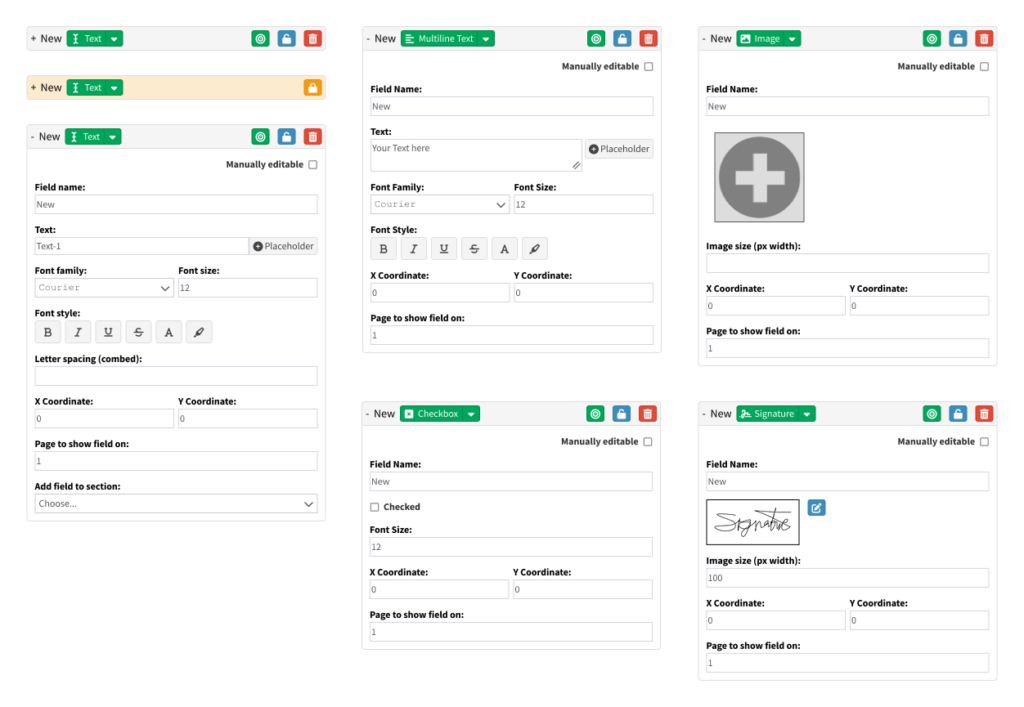Click blue edit icon beside signature image
The width and height of the screenshot is (1024, 707).
click(x=816, y=507)
